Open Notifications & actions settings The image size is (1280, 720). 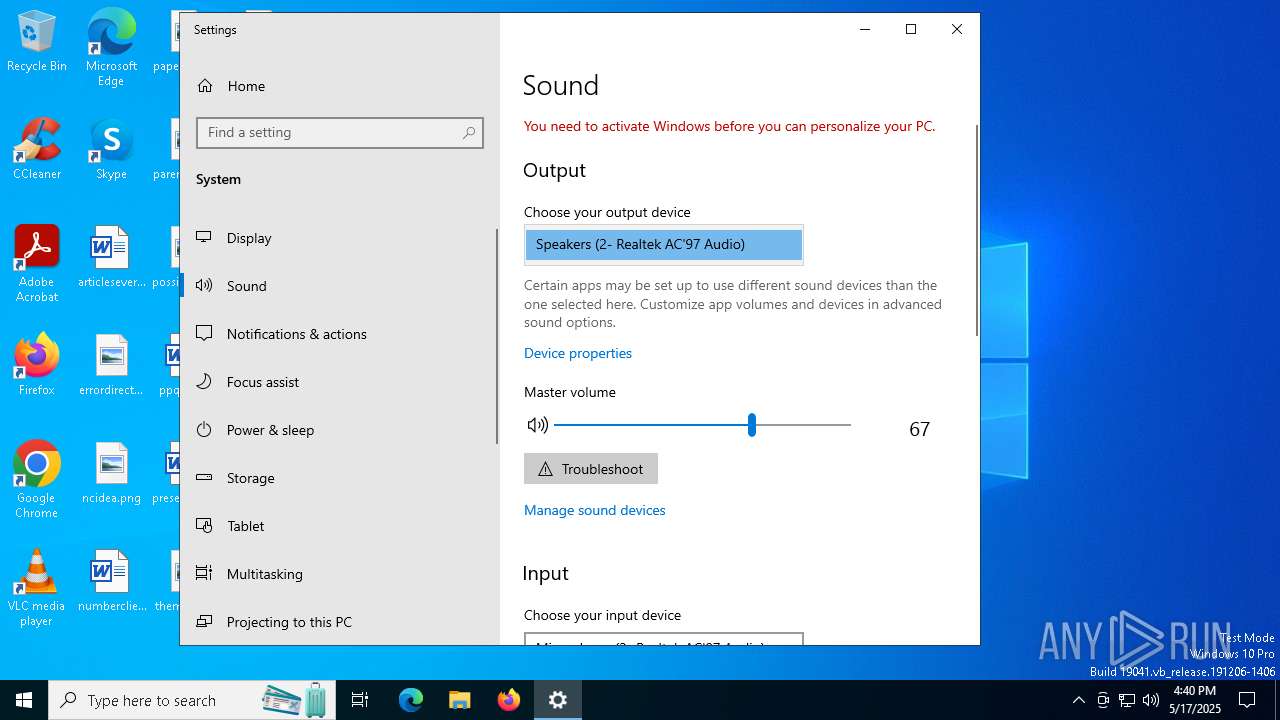pyautogui.click(x=338, y=334)
